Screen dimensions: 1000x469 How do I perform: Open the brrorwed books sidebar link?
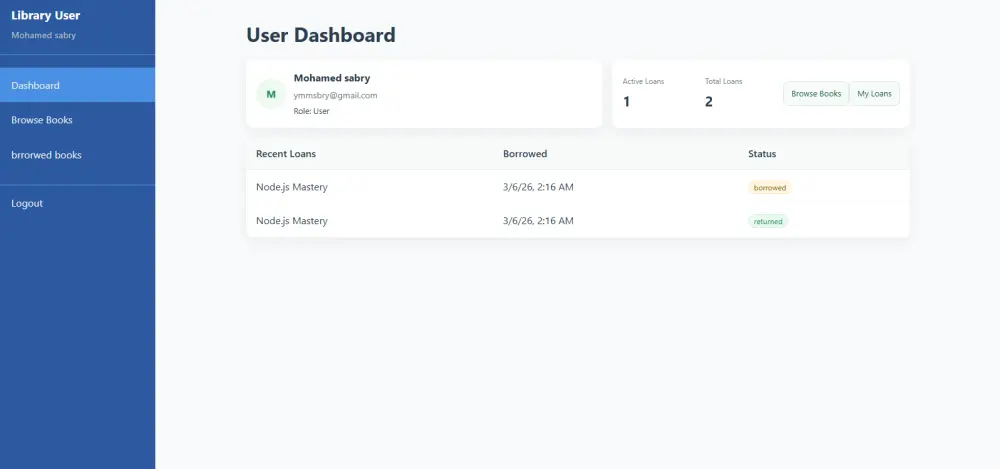click(x=77, y=155)
